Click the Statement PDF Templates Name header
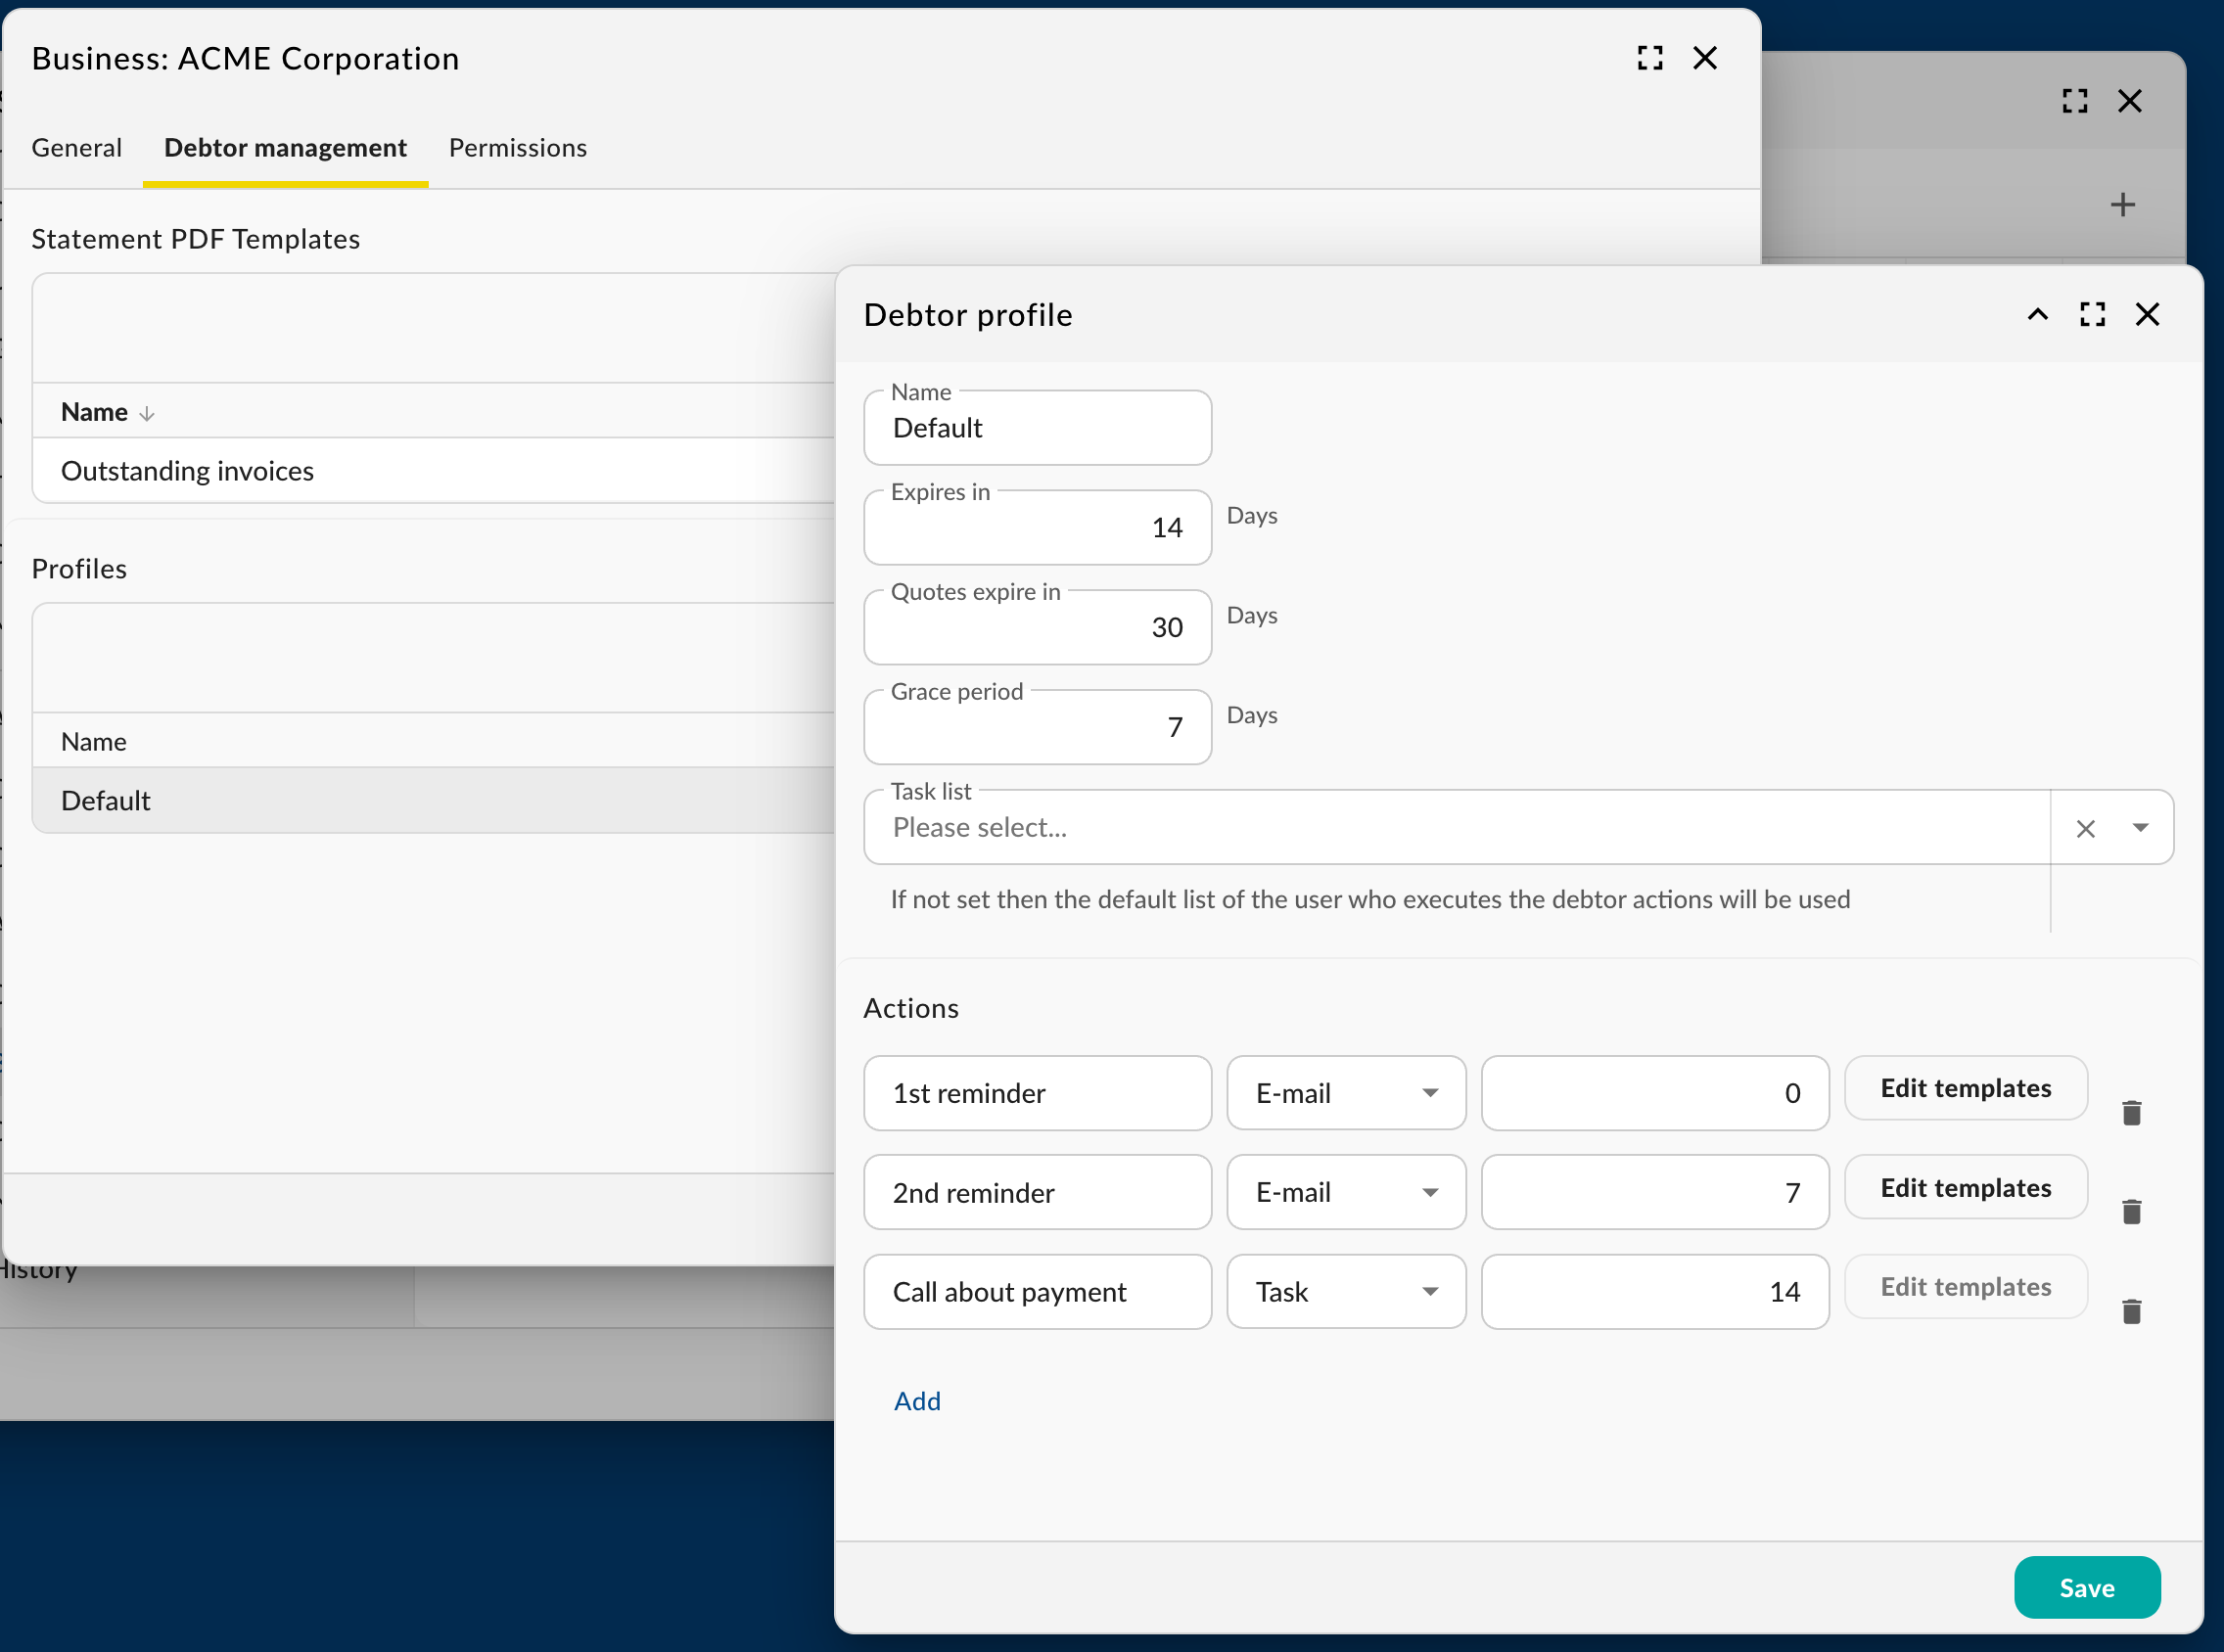The width and height of the screenshot is (2224, 1652). [94, 413]
